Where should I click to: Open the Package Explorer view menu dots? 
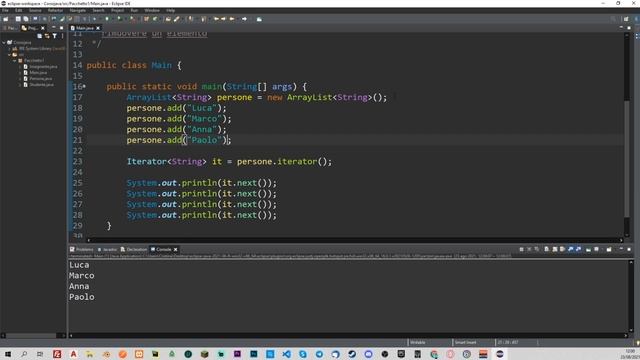tap(62, 36)
